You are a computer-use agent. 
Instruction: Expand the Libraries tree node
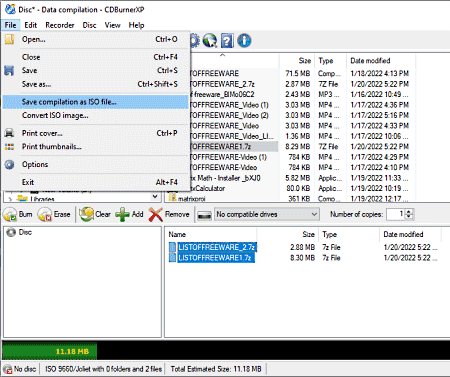10,199
